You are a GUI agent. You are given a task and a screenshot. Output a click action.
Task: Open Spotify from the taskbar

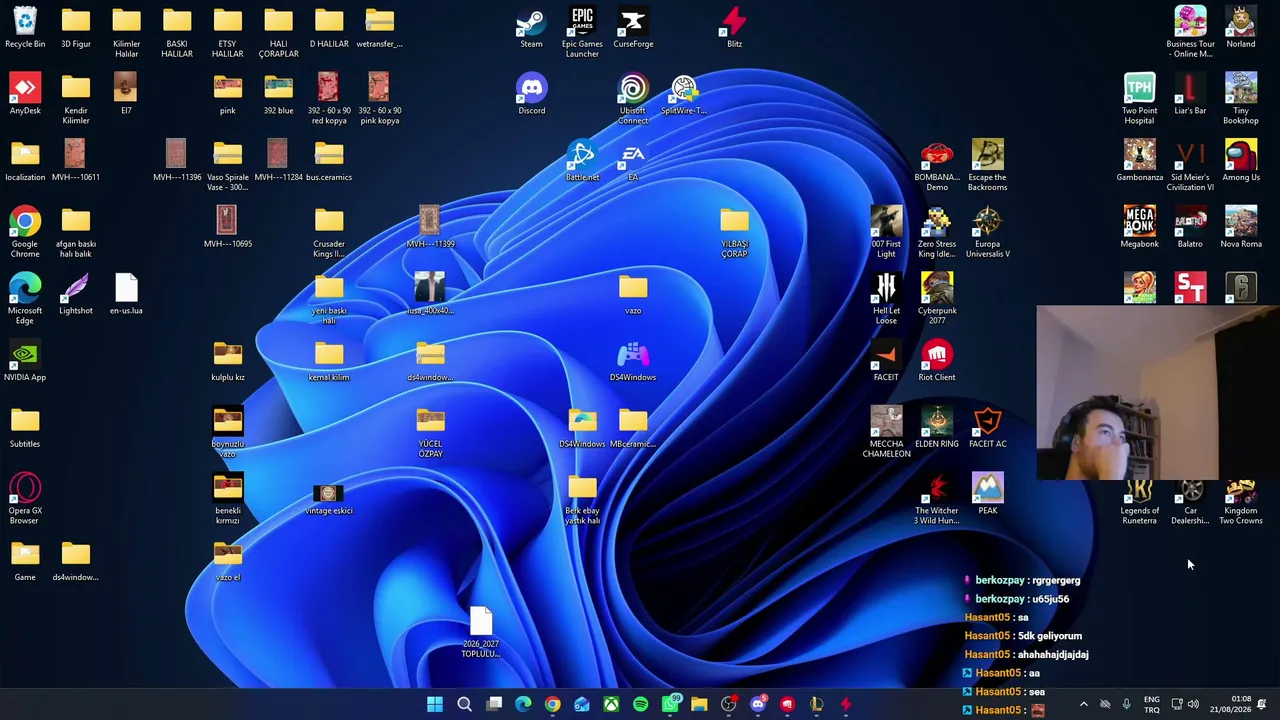[641, 705]
